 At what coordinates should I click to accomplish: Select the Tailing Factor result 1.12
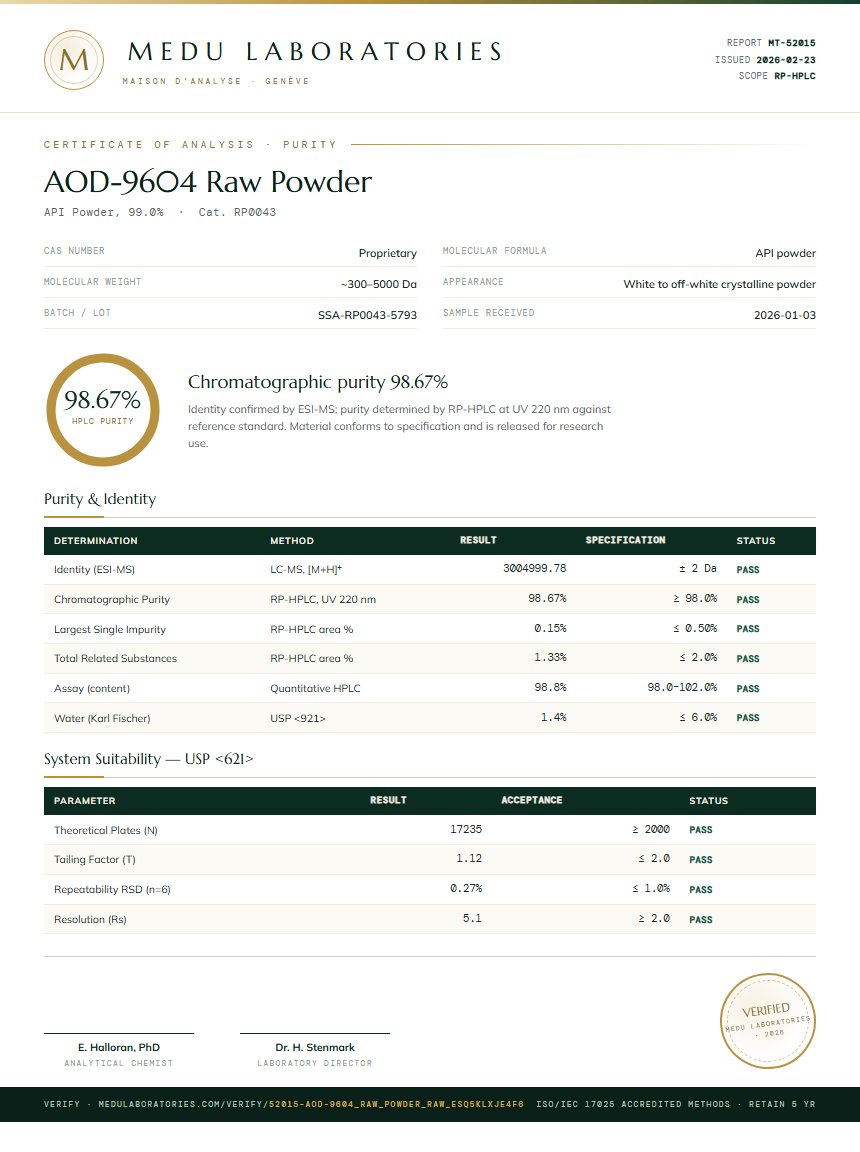click(469, 859)
